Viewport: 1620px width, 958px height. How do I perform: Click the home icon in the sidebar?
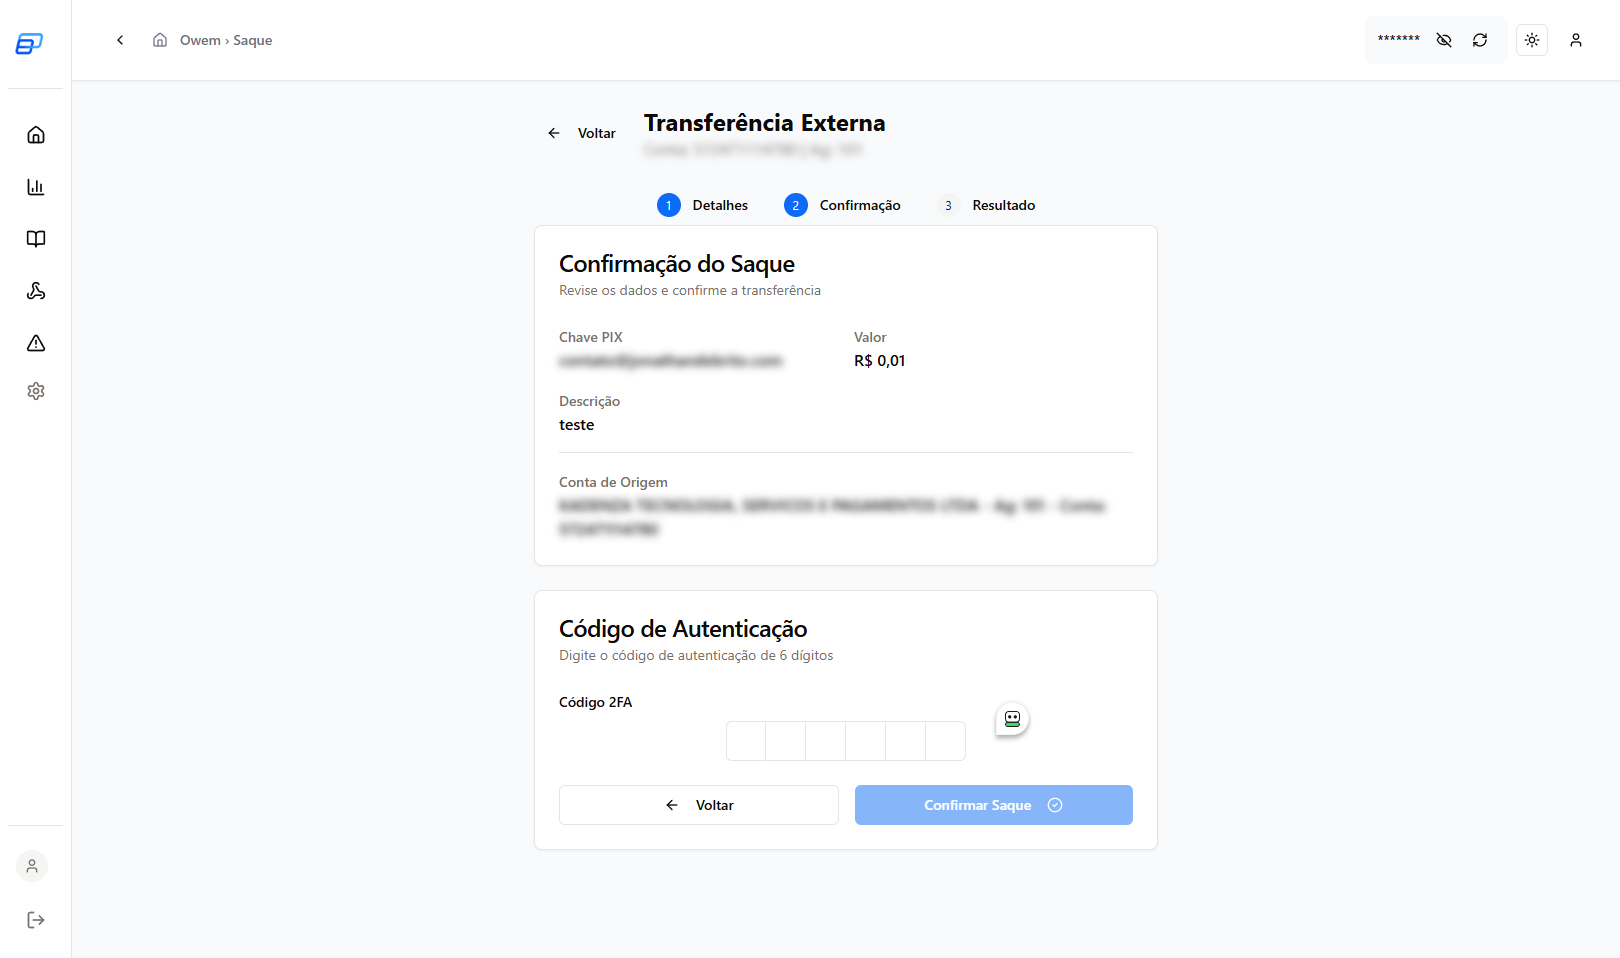36,135
